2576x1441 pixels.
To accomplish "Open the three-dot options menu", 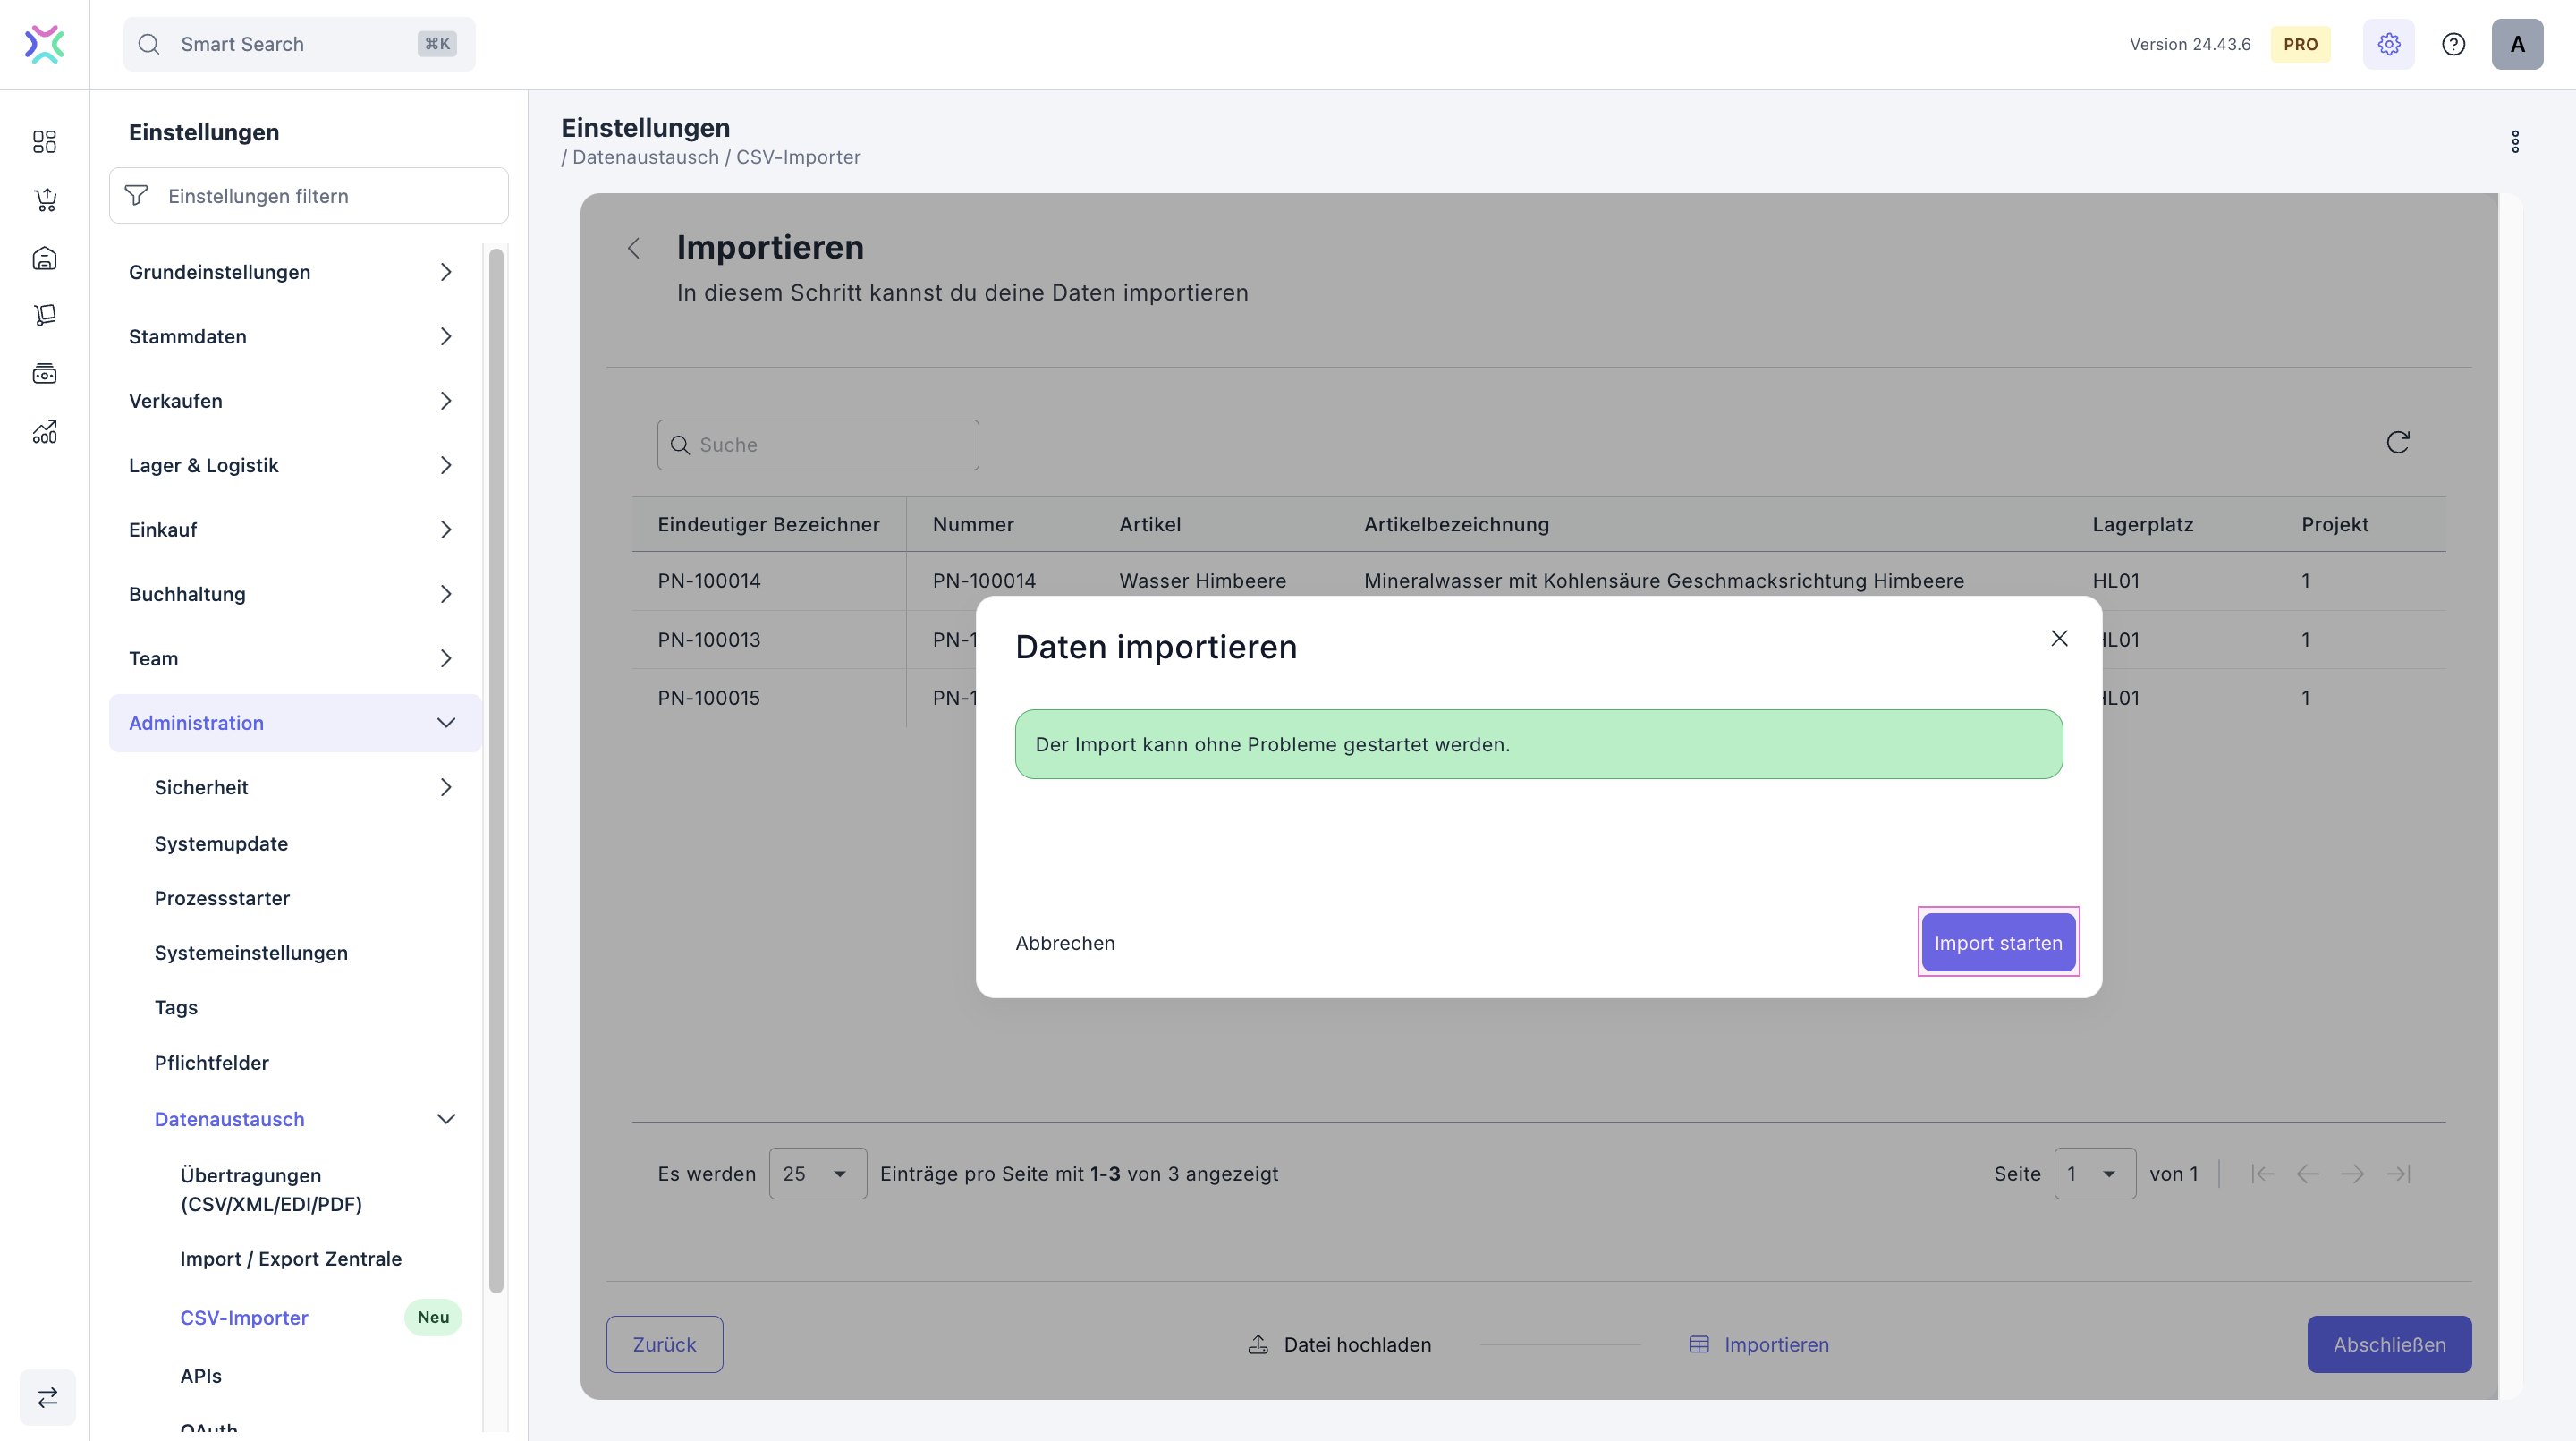I will coord(2515,142).
